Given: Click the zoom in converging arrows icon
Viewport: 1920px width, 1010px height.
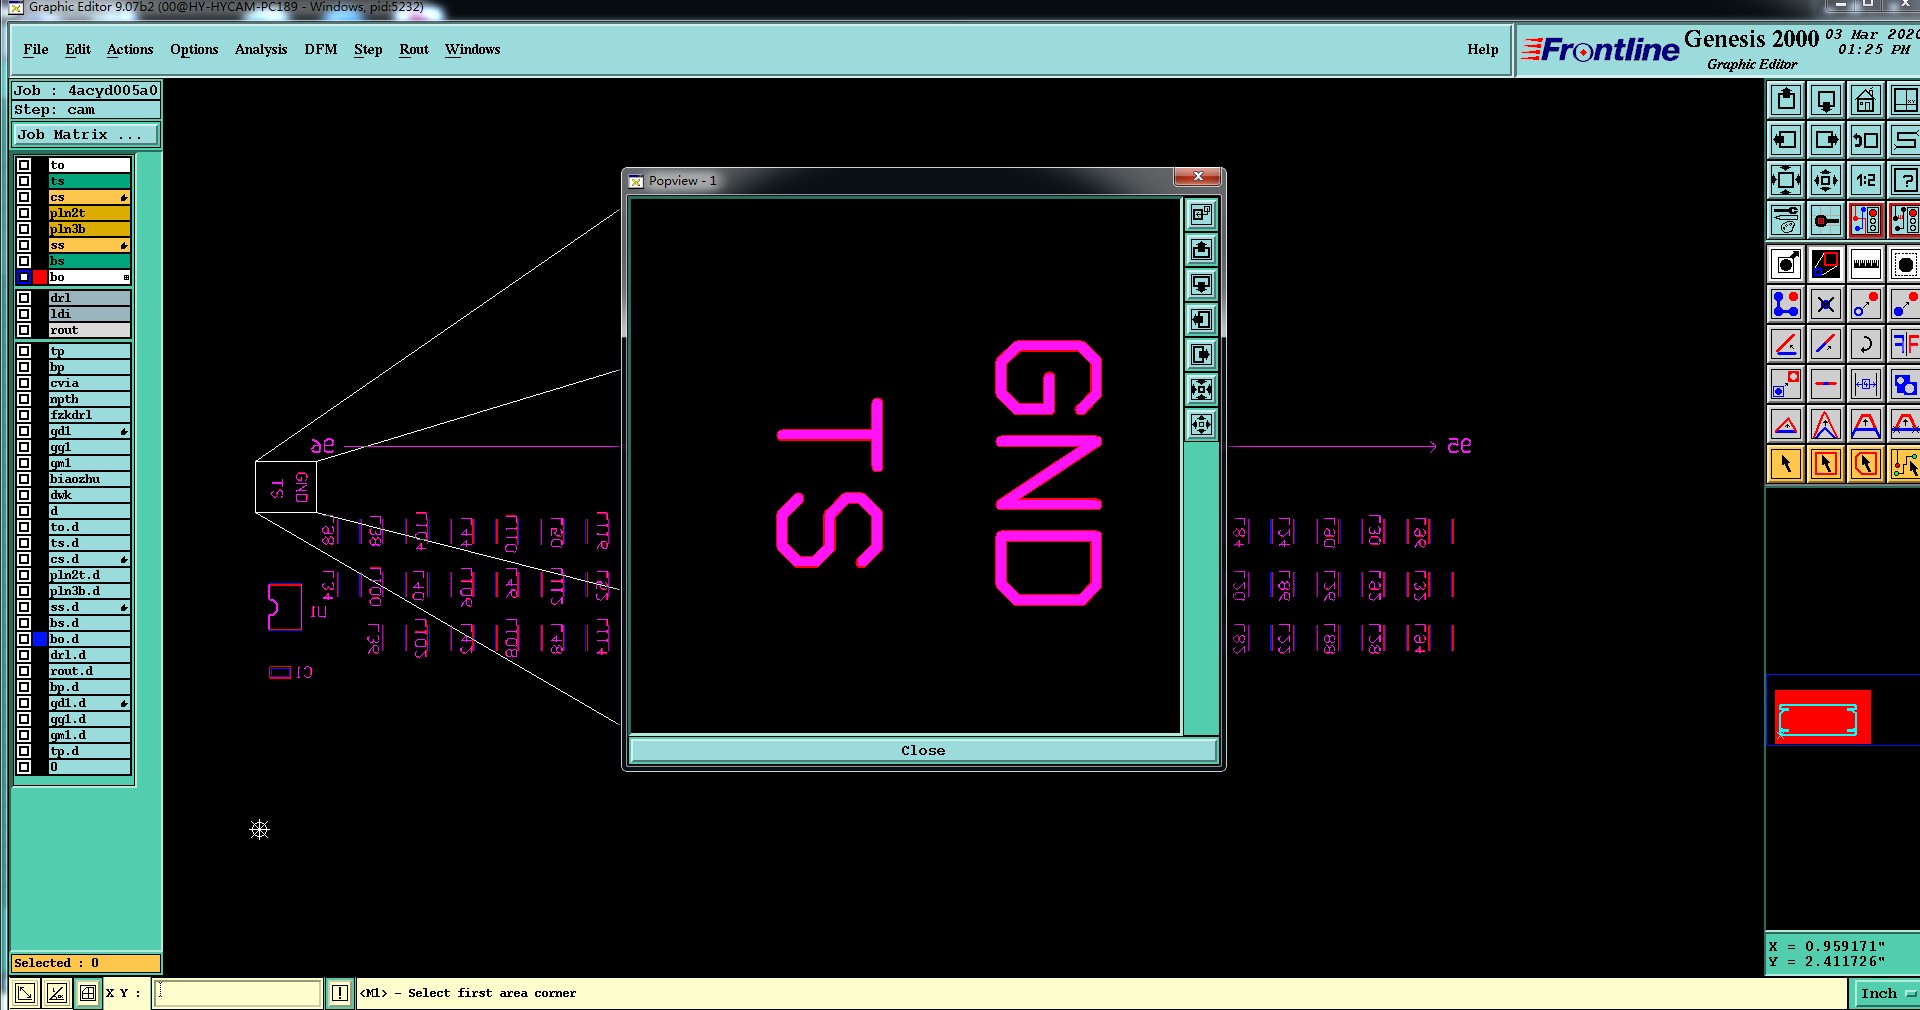Looking at the screenshot, I should 1786,180.
